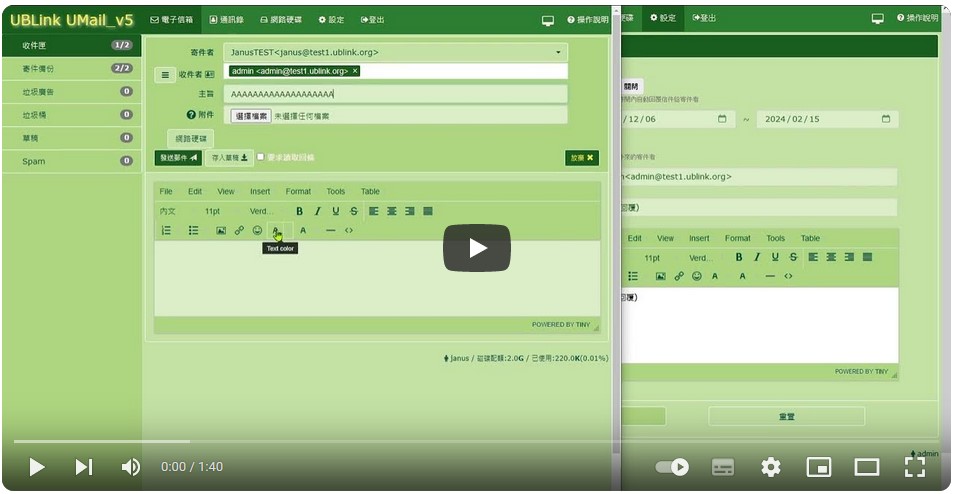Apply italic formatting in left editor

pos(317,211)
